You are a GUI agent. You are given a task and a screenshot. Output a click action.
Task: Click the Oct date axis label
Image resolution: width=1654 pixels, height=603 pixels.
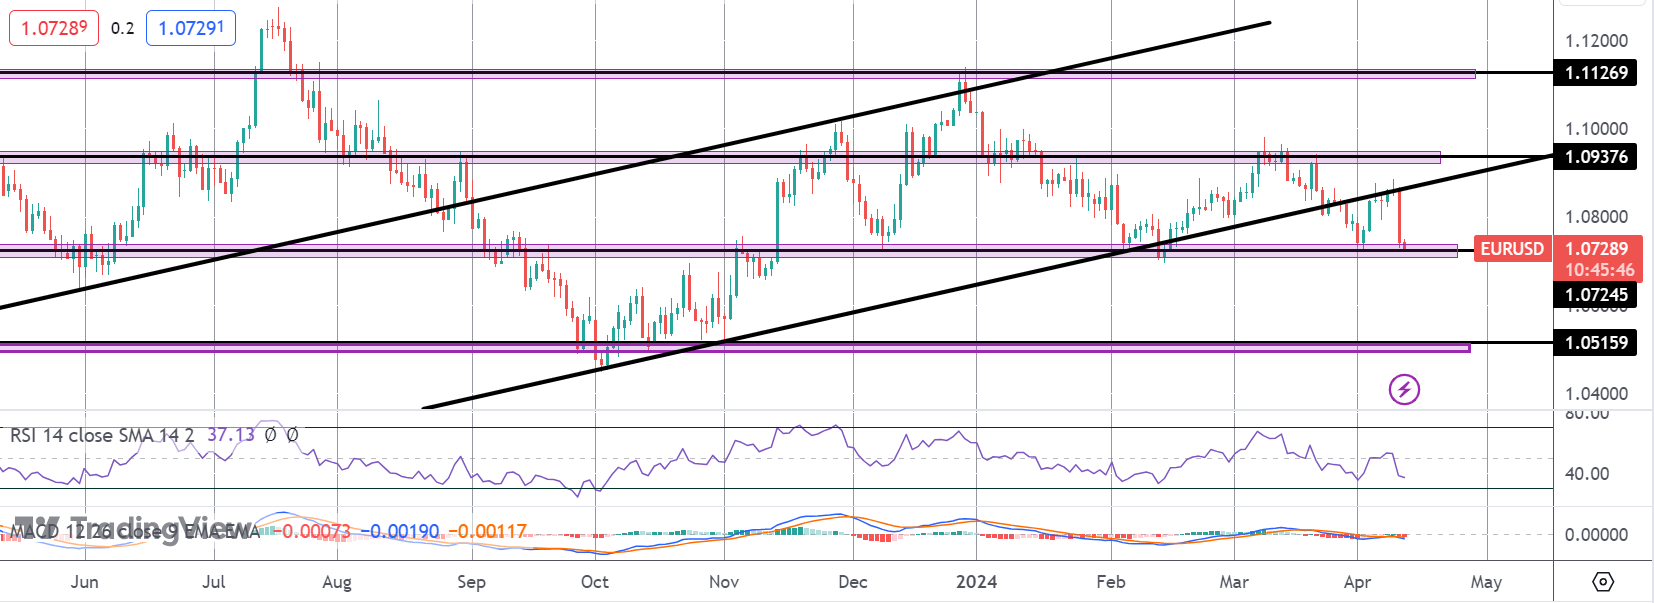595,582
